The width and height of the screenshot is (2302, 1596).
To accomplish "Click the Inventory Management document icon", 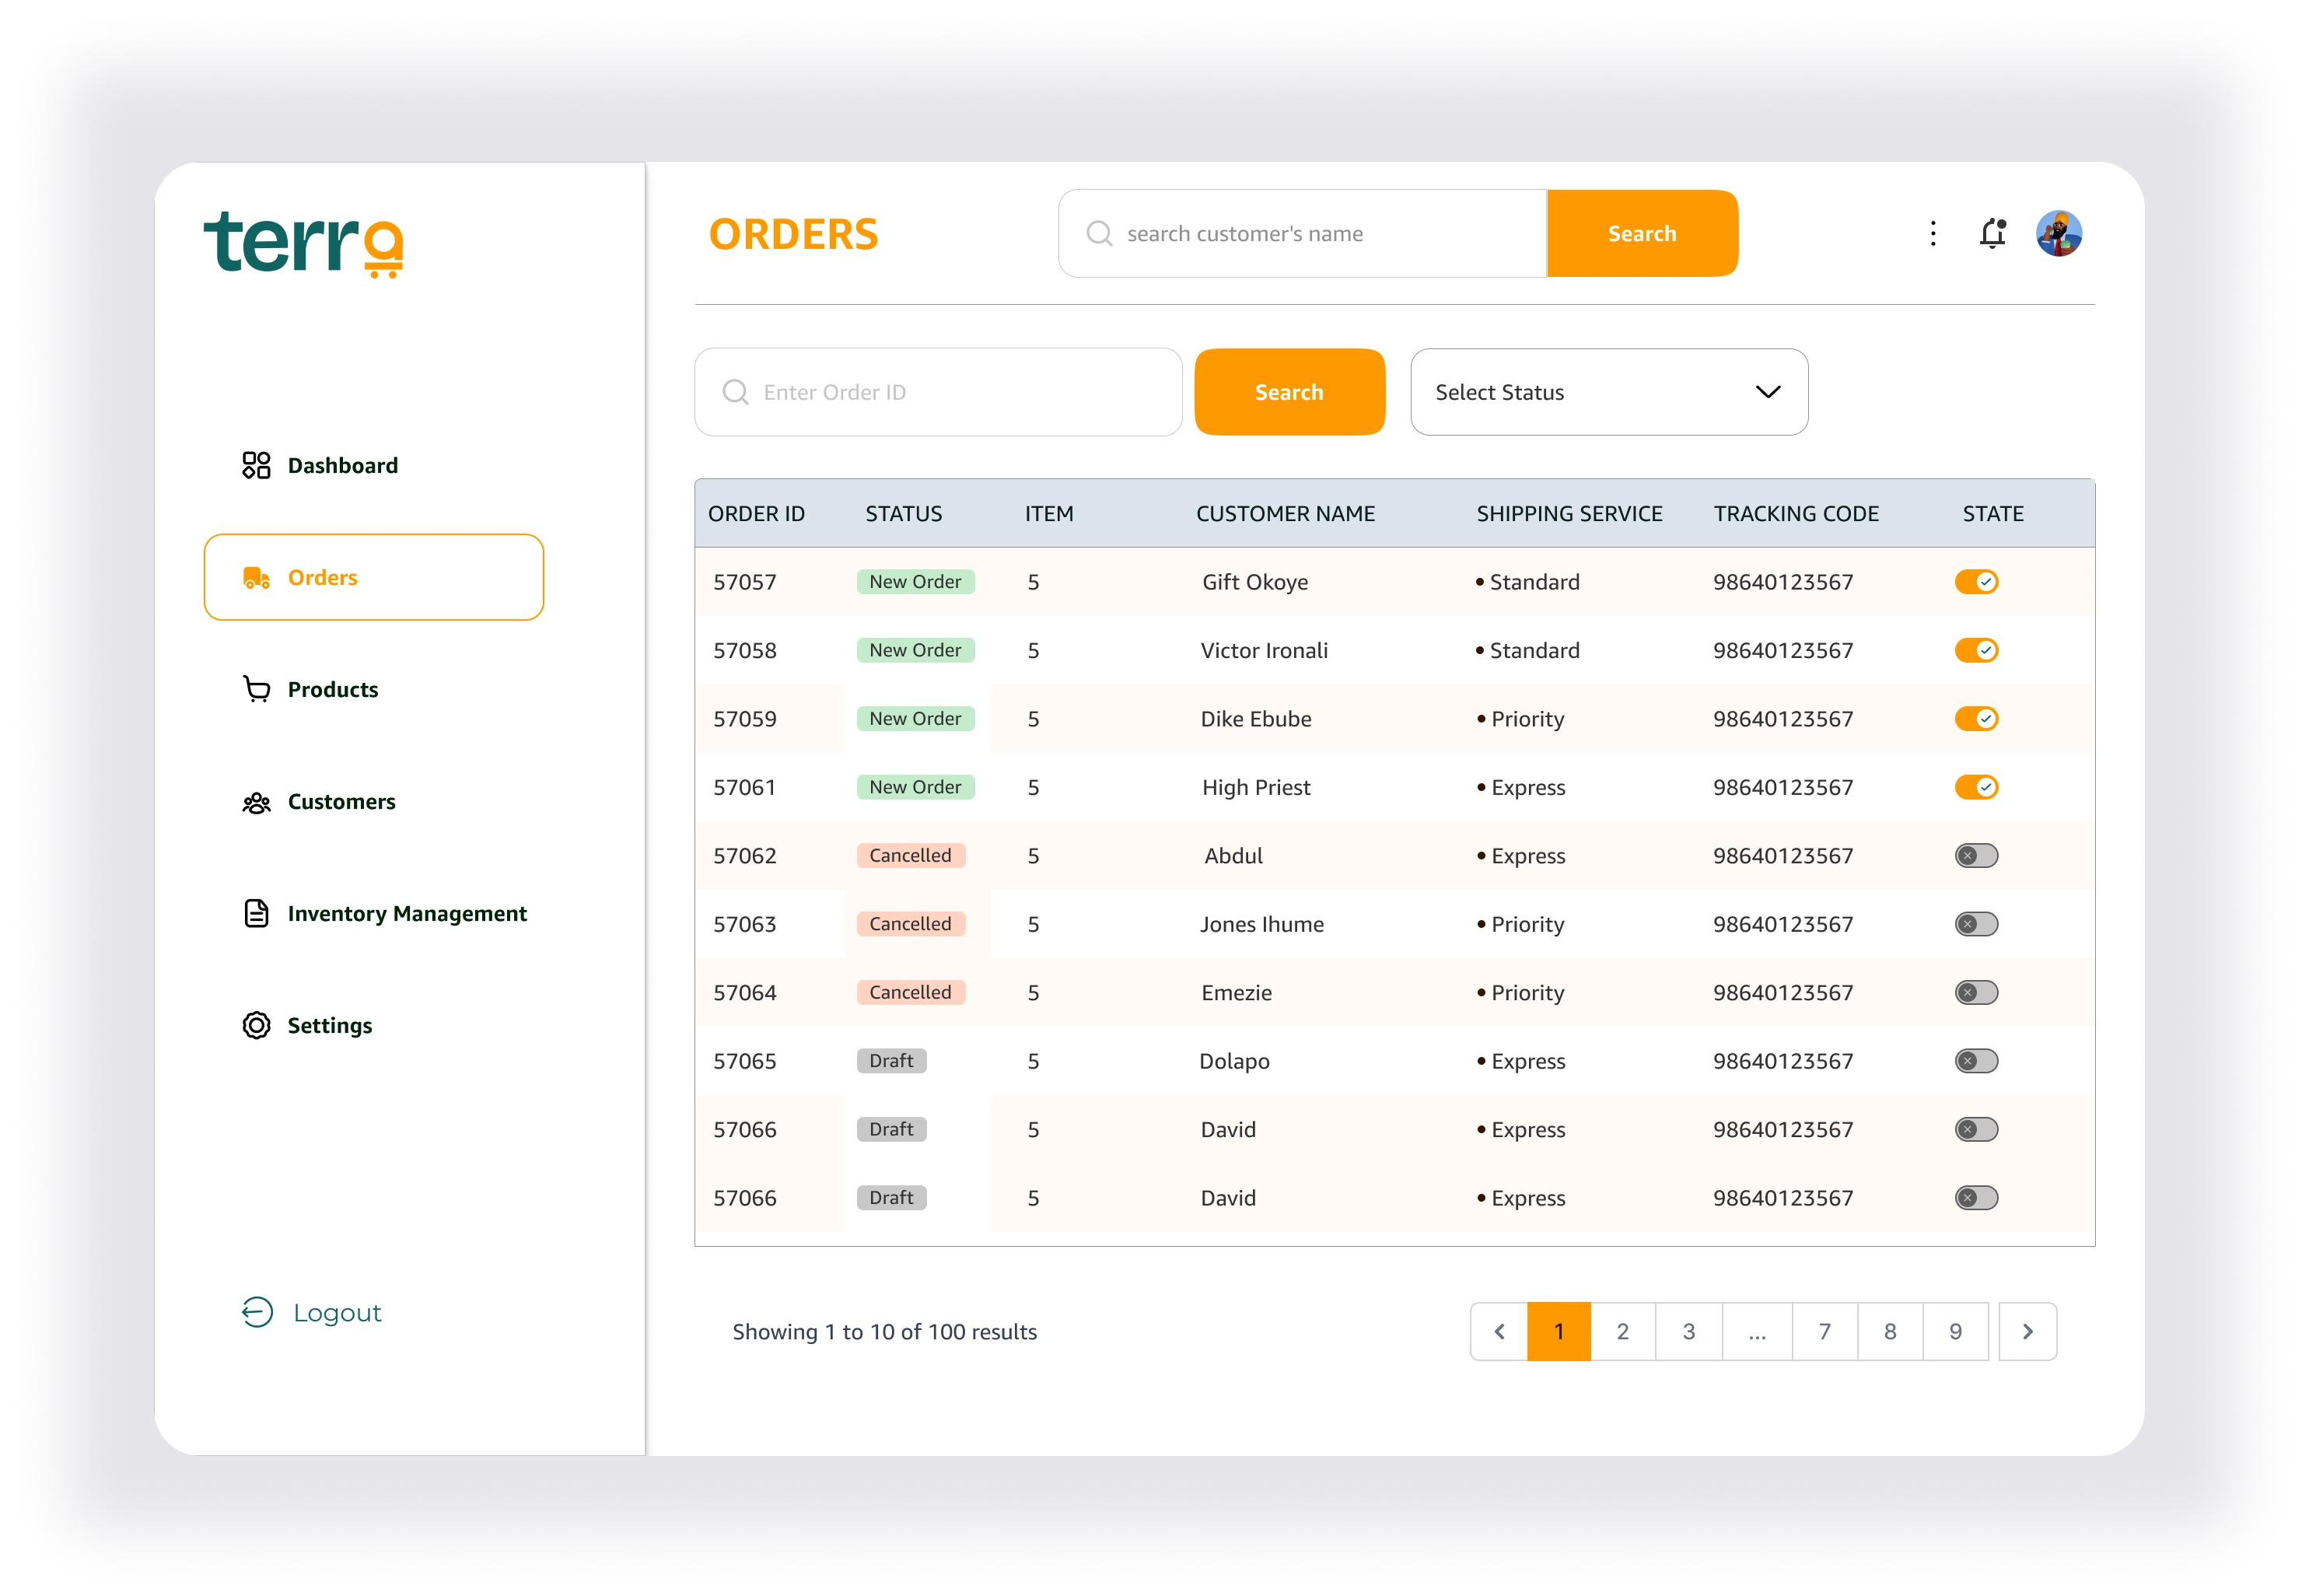I will (x=256, y=913).
